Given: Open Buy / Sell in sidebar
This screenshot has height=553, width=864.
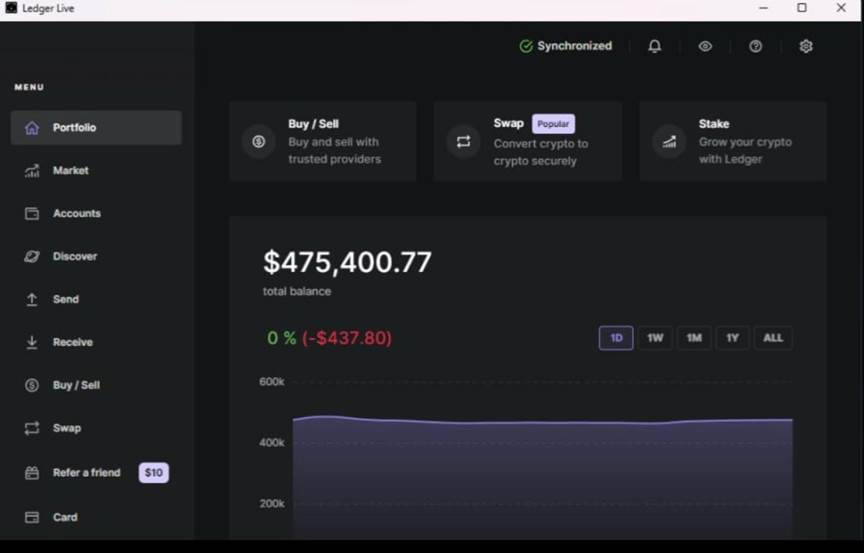Looking at the screenshot, I should tap(76, 386).
